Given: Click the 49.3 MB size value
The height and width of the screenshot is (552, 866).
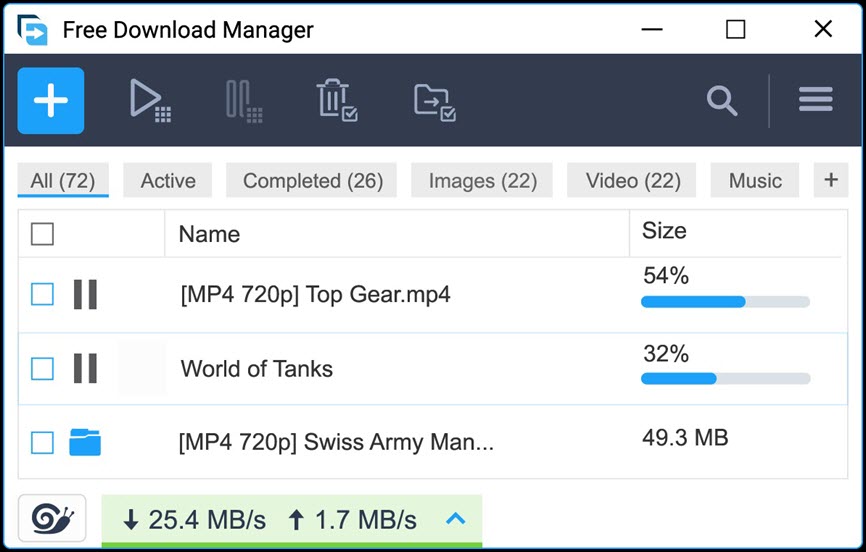Looking at the screenshot, I should 685,438.
